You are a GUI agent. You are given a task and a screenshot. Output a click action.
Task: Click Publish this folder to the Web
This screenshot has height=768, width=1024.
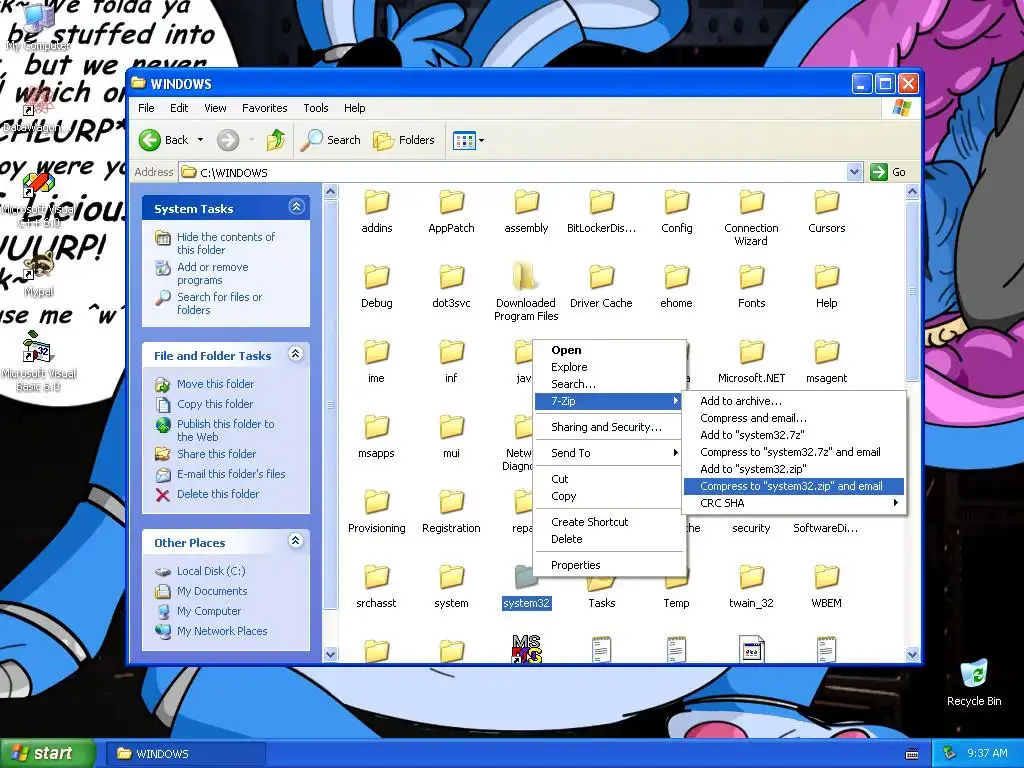(226, 430)
